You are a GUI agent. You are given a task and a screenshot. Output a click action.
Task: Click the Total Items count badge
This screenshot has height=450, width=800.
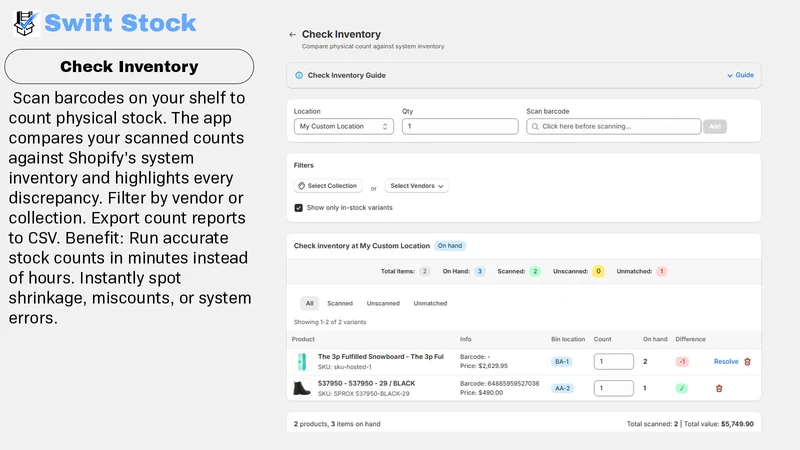click(x=424, y=271)
